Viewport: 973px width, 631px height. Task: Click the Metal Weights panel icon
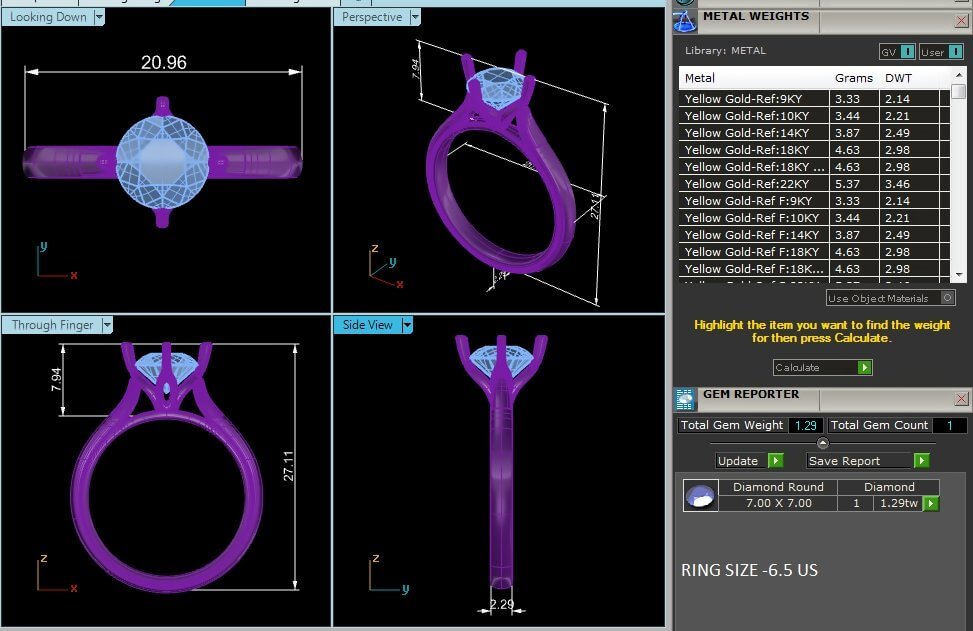pyautogui.click(x=685, y=18)
